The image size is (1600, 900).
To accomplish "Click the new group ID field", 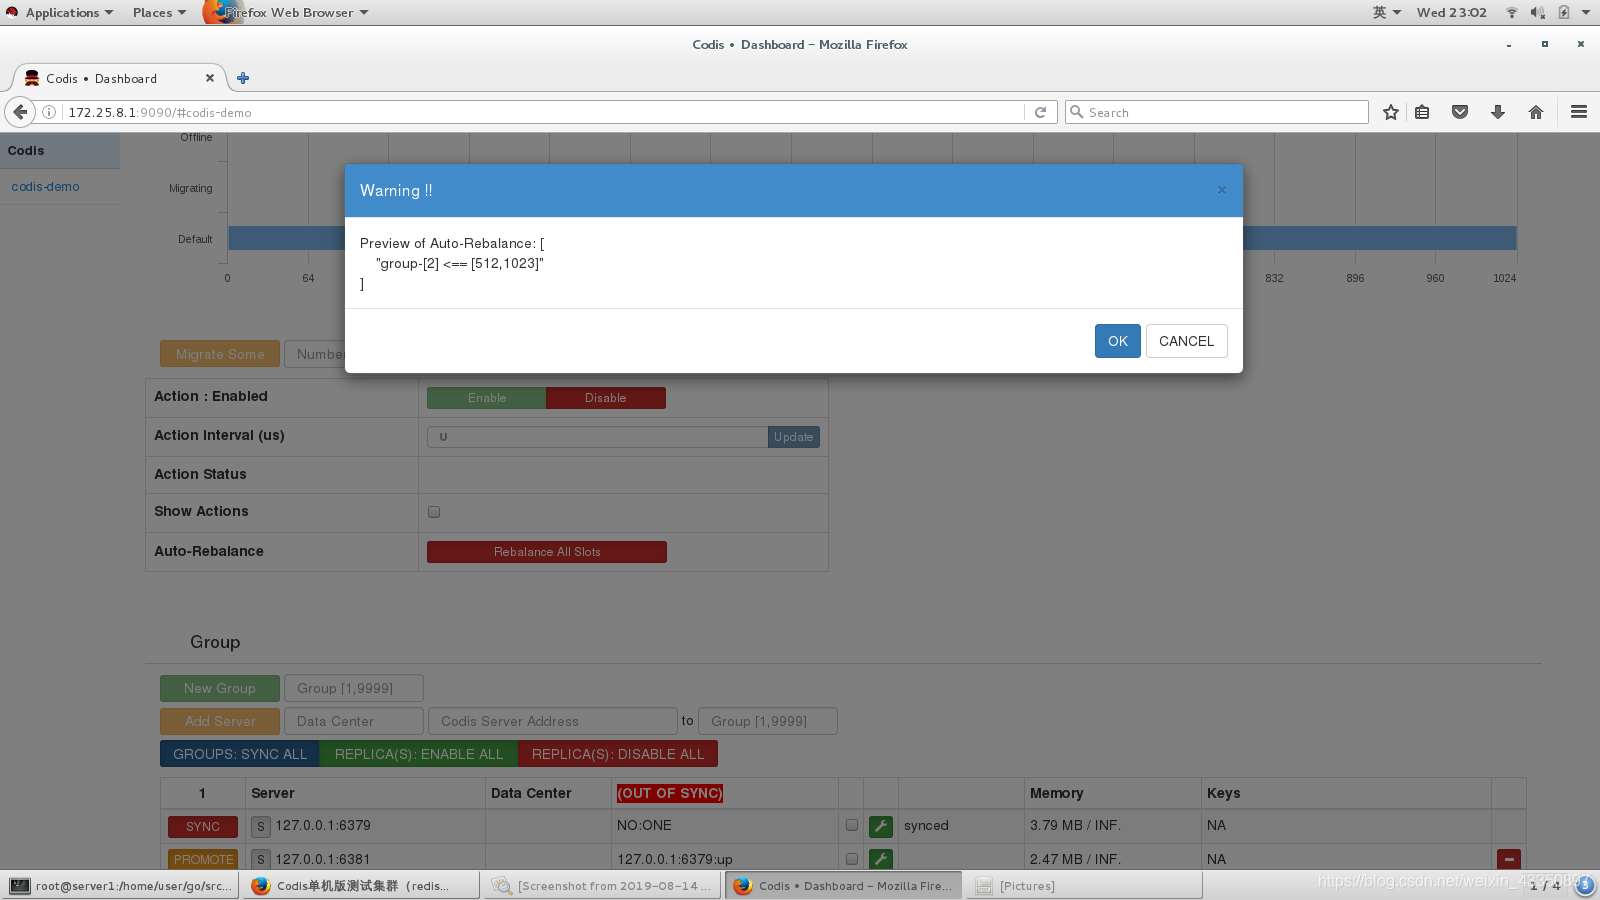I will click(354, 688).
